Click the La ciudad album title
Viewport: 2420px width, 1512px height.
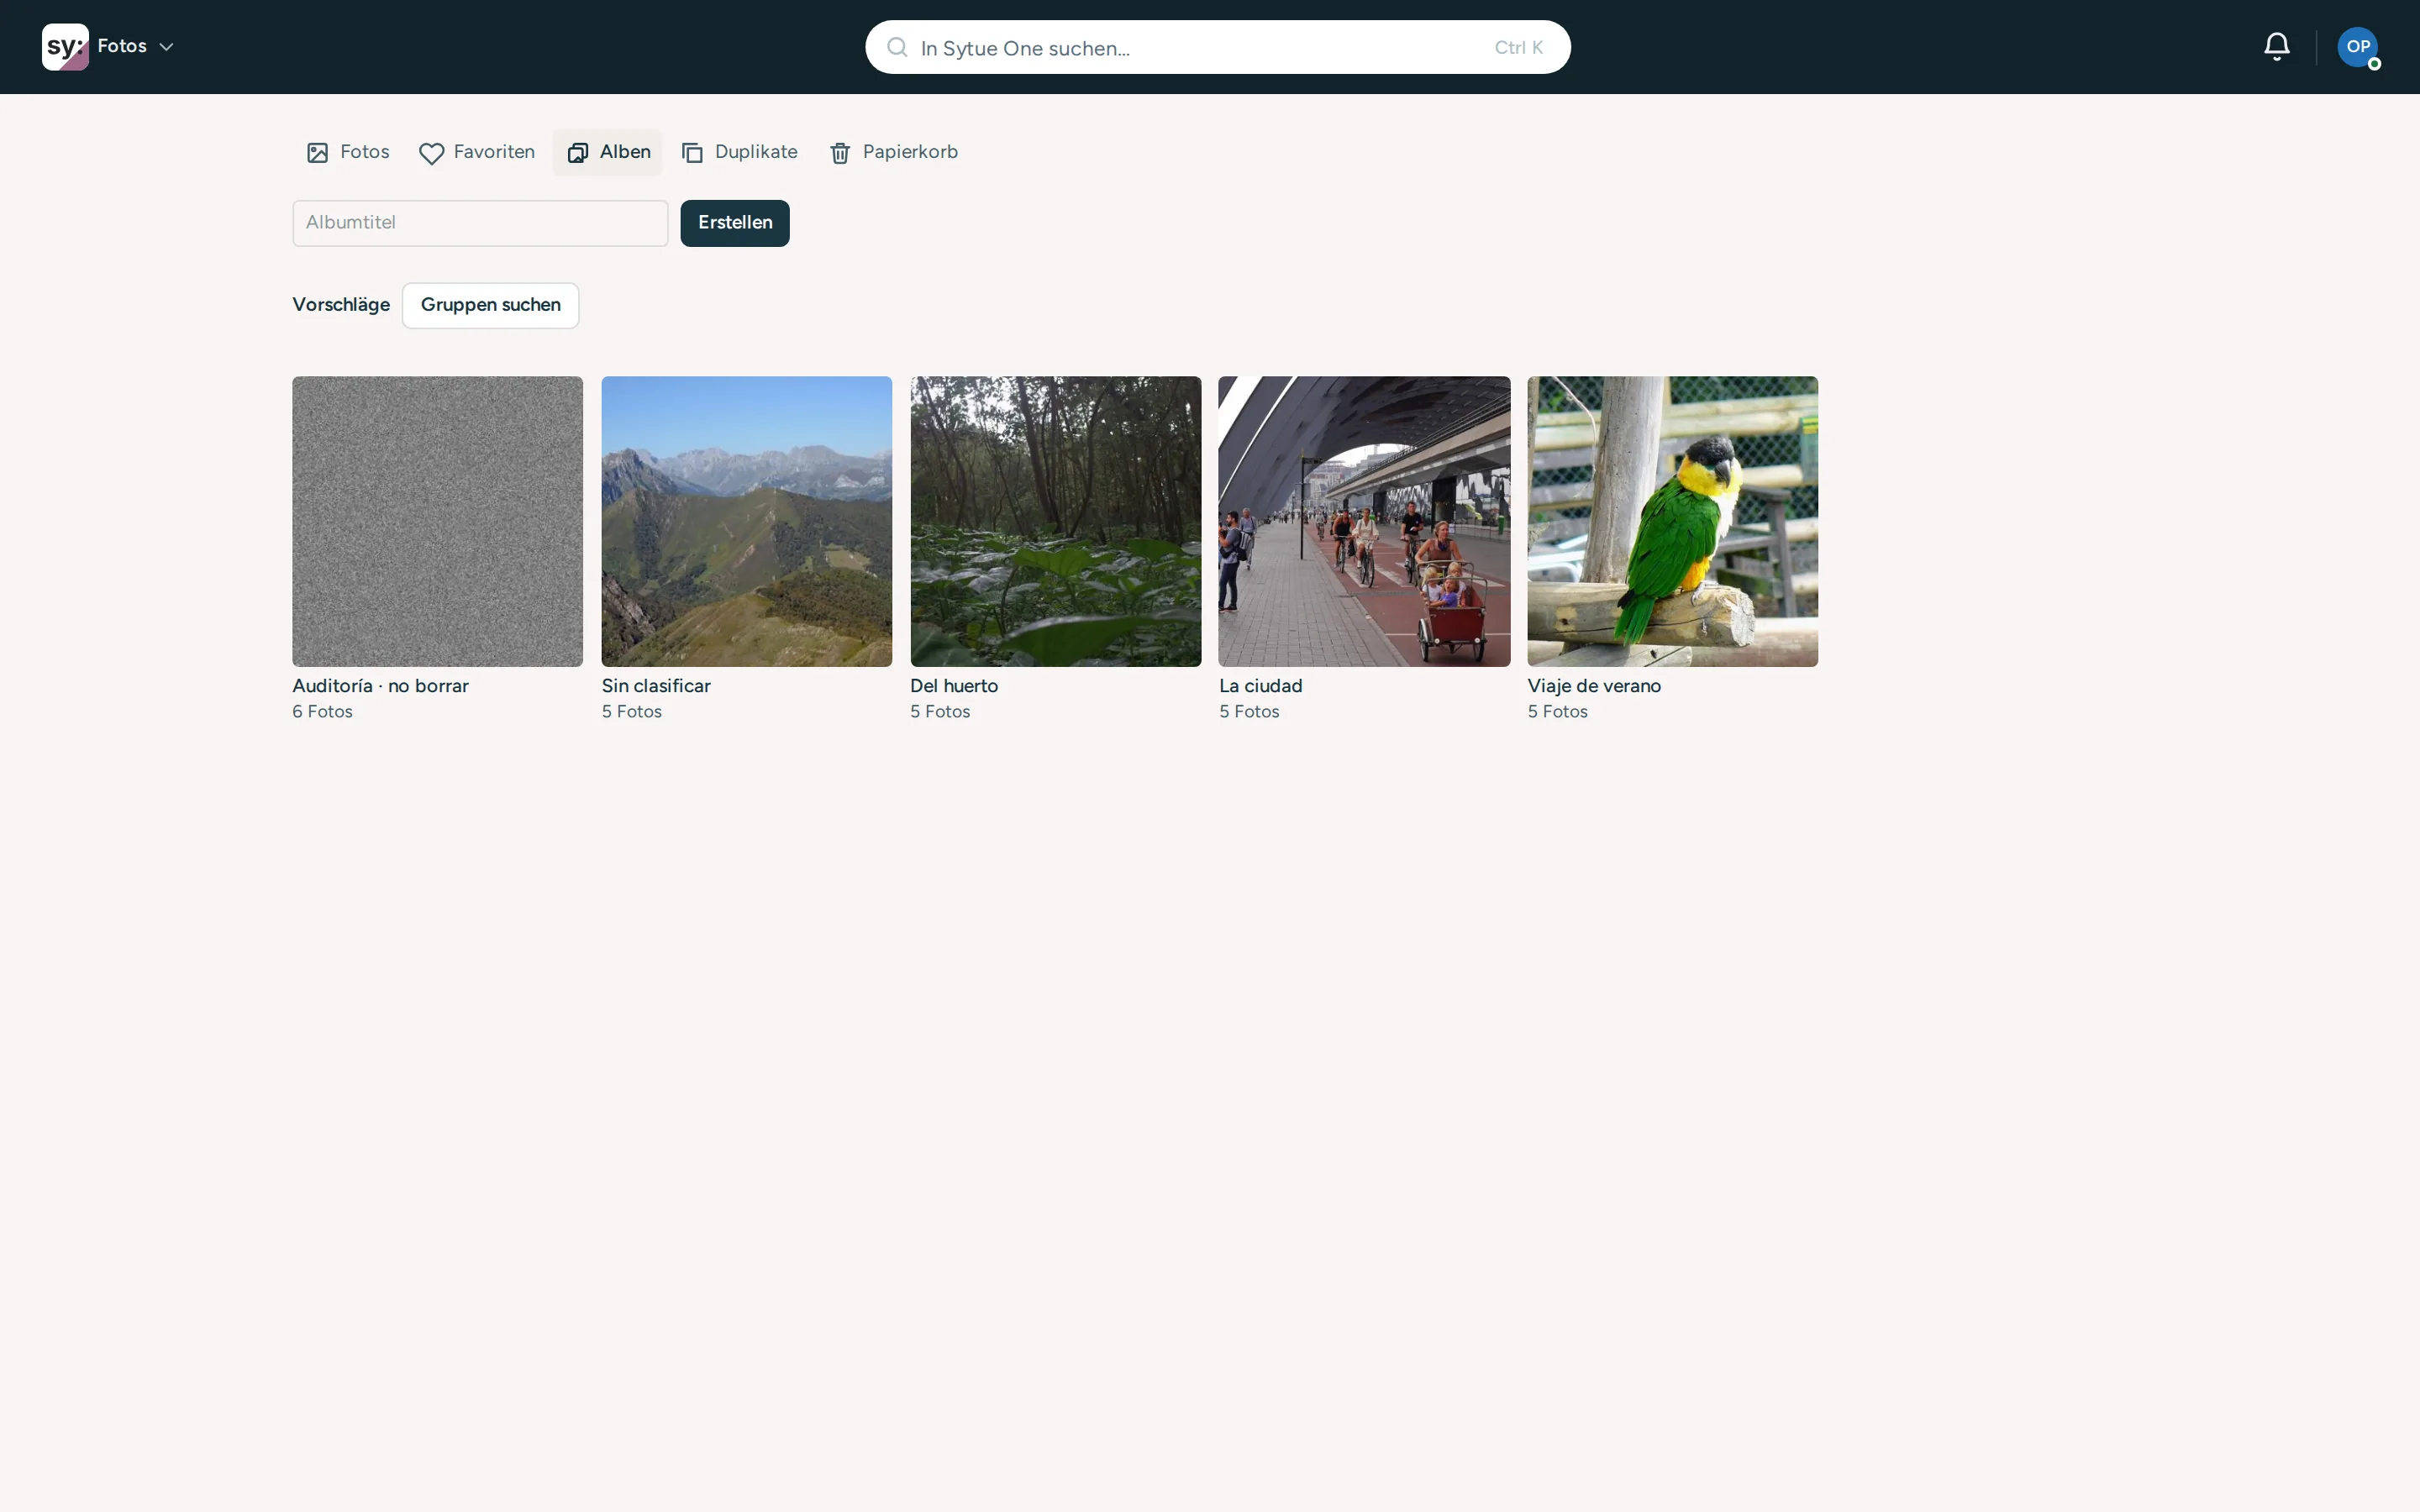coord(1260,686)
